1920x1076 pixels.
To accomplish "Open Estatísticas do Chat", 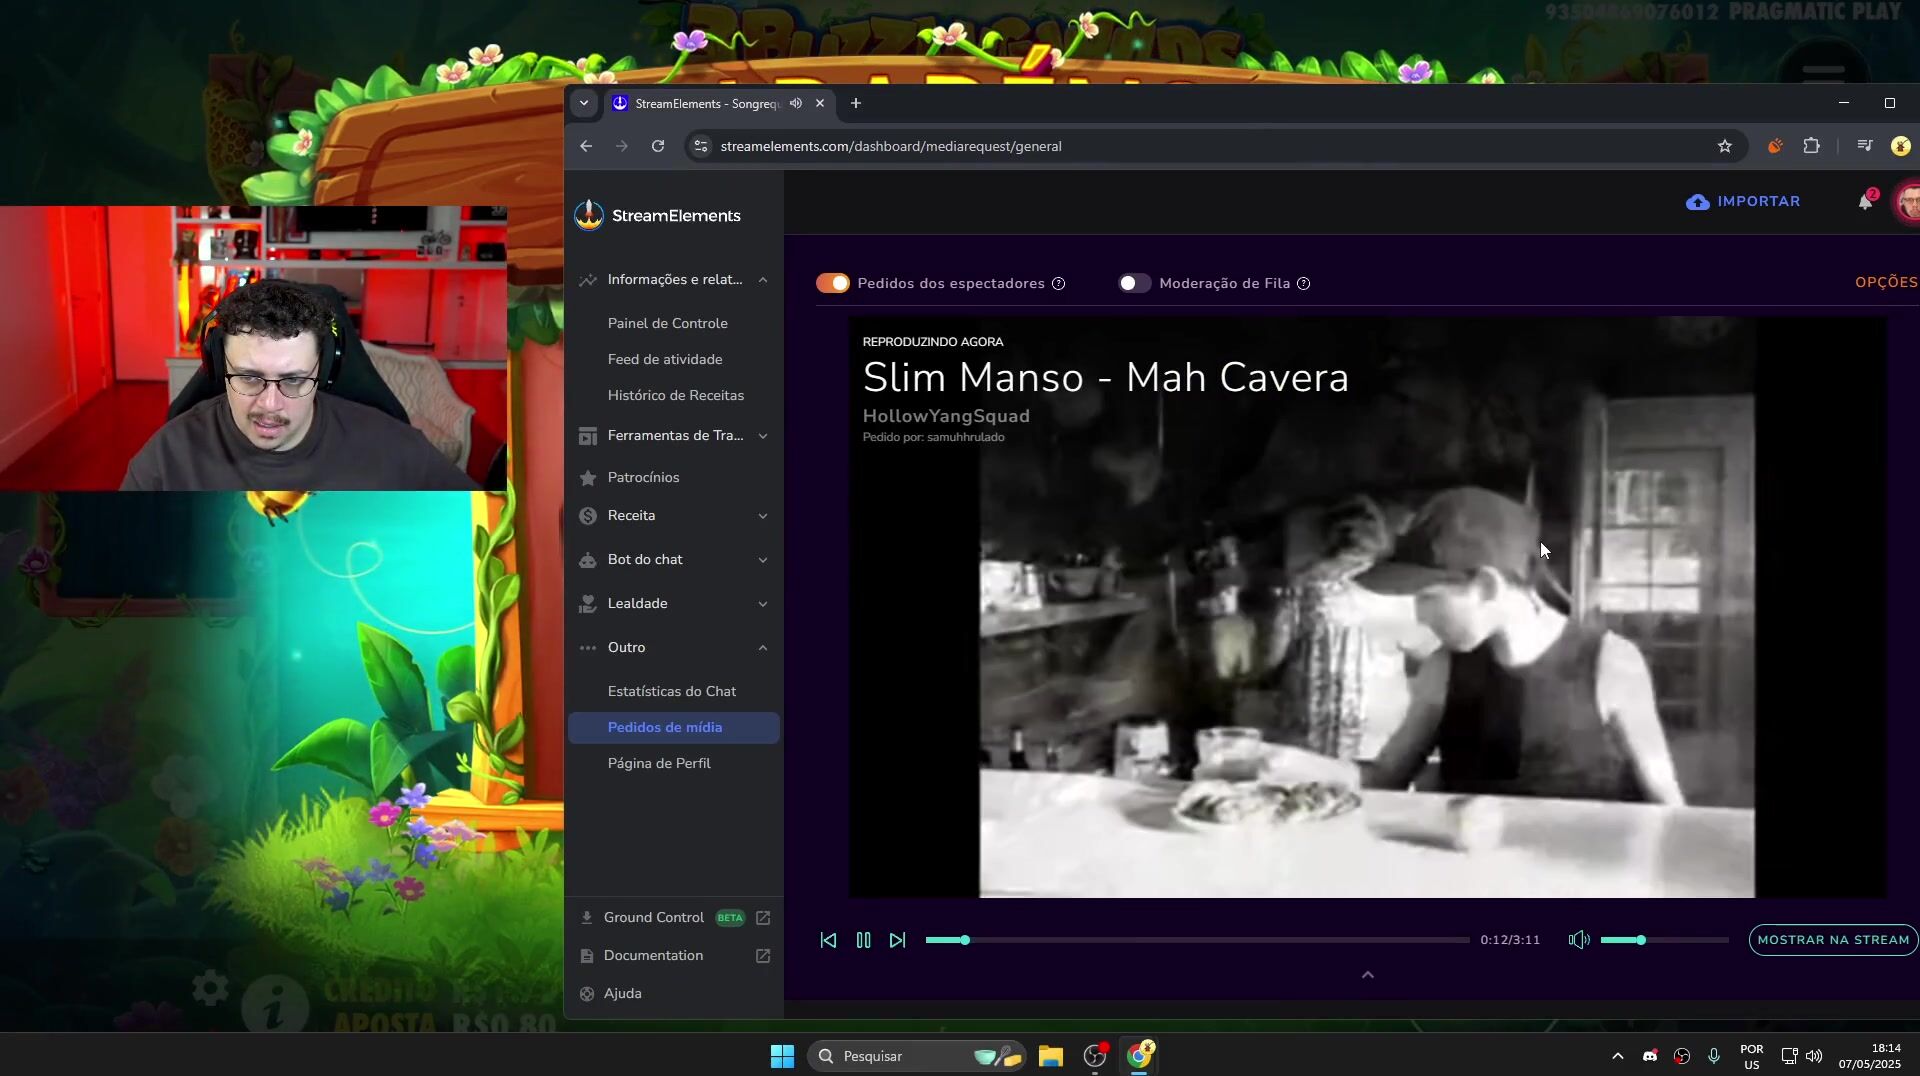I will point(672,691).
